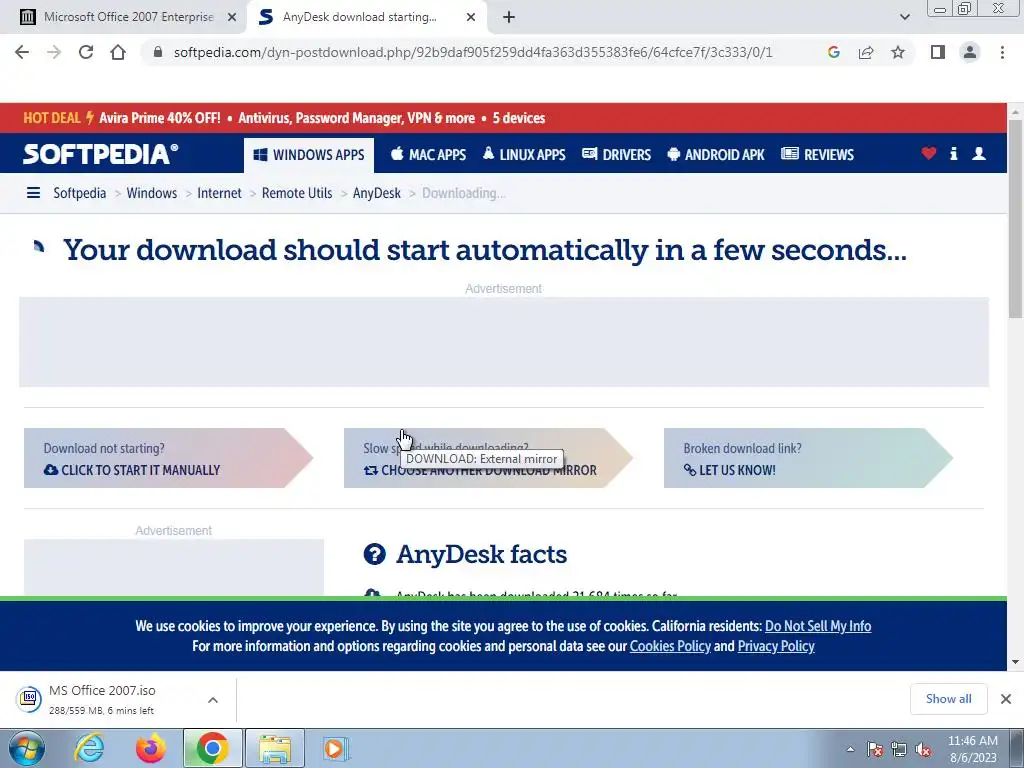This screenshot has height=768, width=1024.
Task: Open the REVIEWS section
Action: pos(818,155)
